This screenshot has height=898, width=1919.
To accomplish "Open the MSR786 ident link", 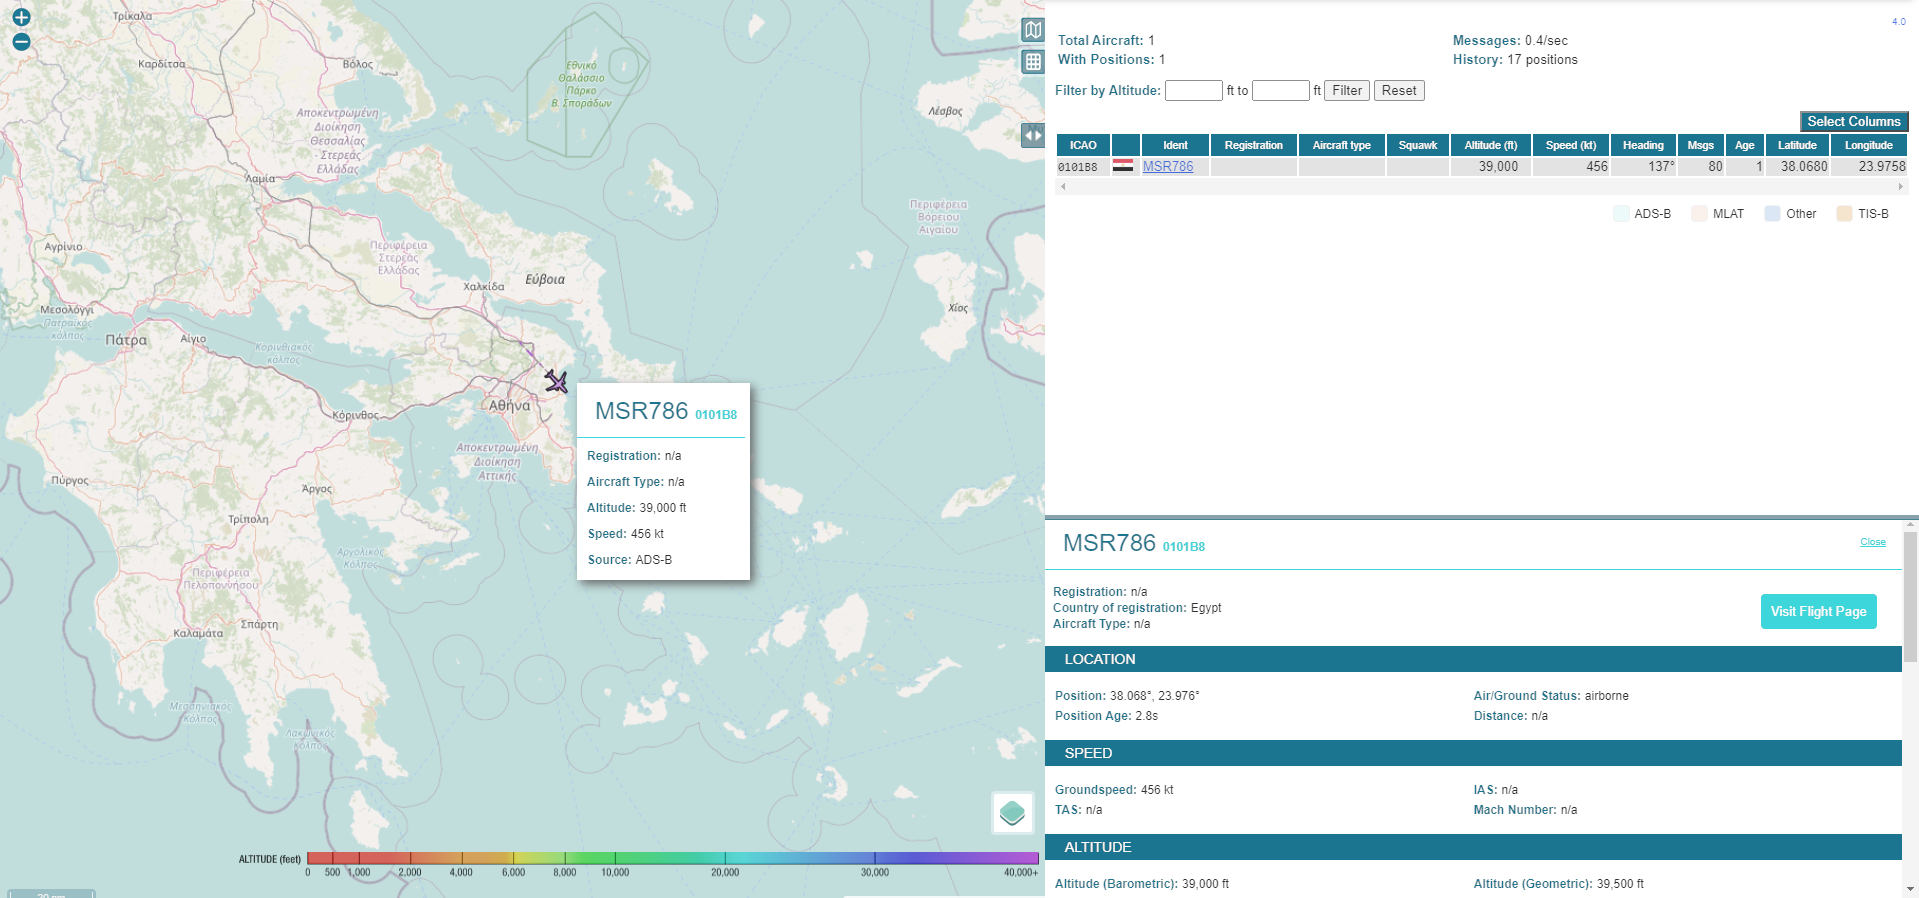I will pyautogui.click(x=1167, y=167).
